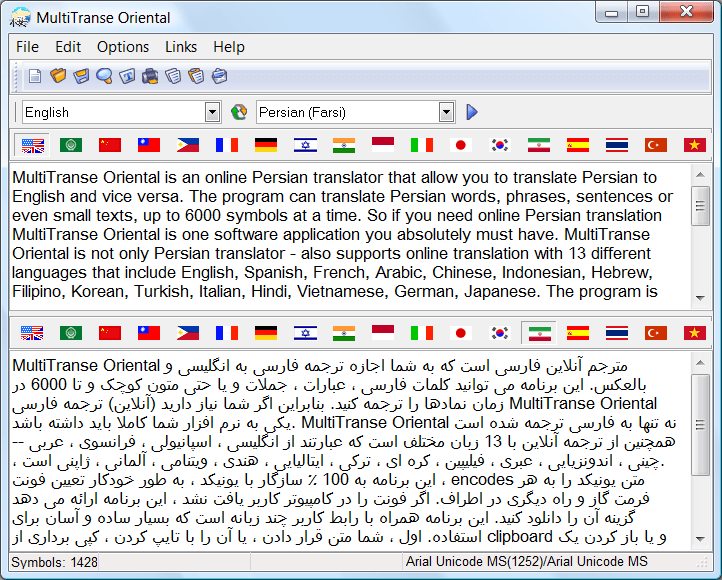The width and height of the screenshot is (722, 580).
Task: Select Indonesia flag in source flag row
Action: 383,145
